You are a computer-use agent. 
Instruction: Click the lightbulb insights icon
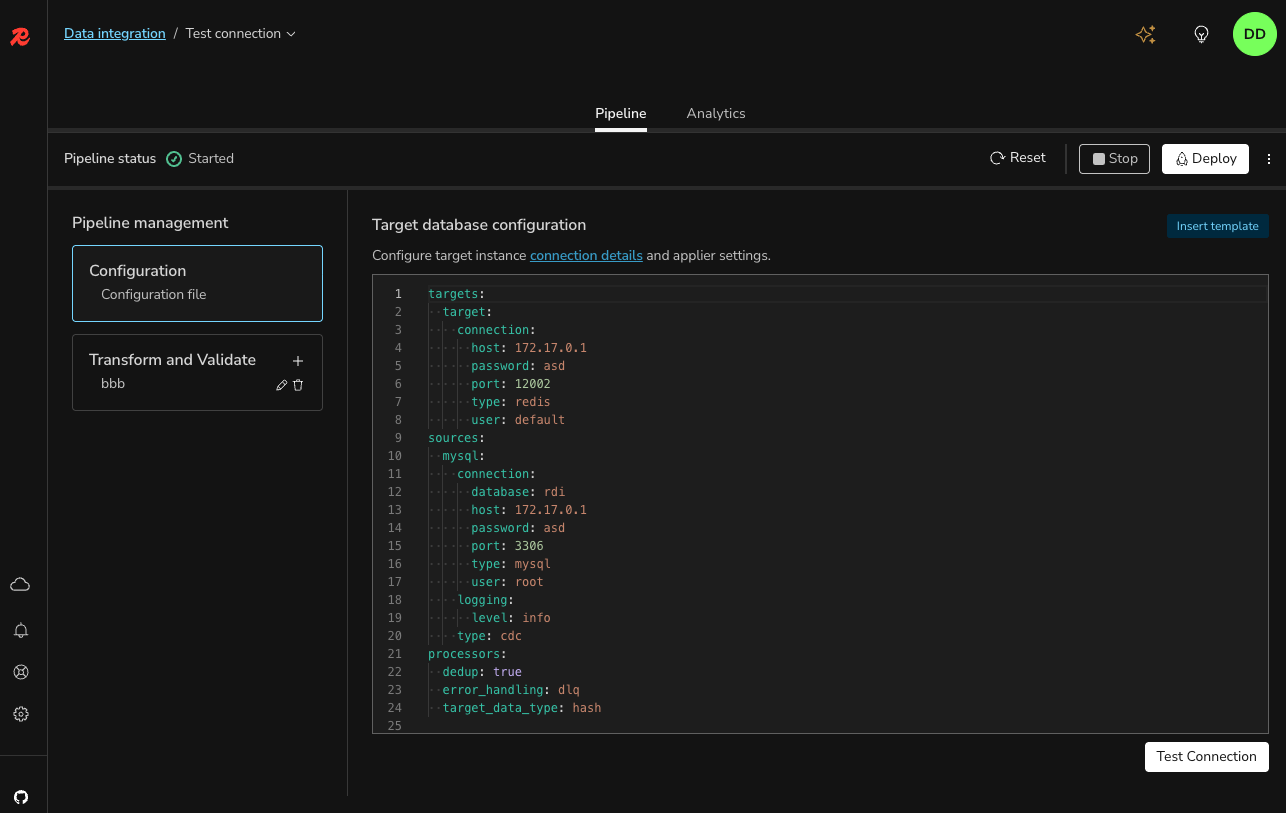point(1201,35)
